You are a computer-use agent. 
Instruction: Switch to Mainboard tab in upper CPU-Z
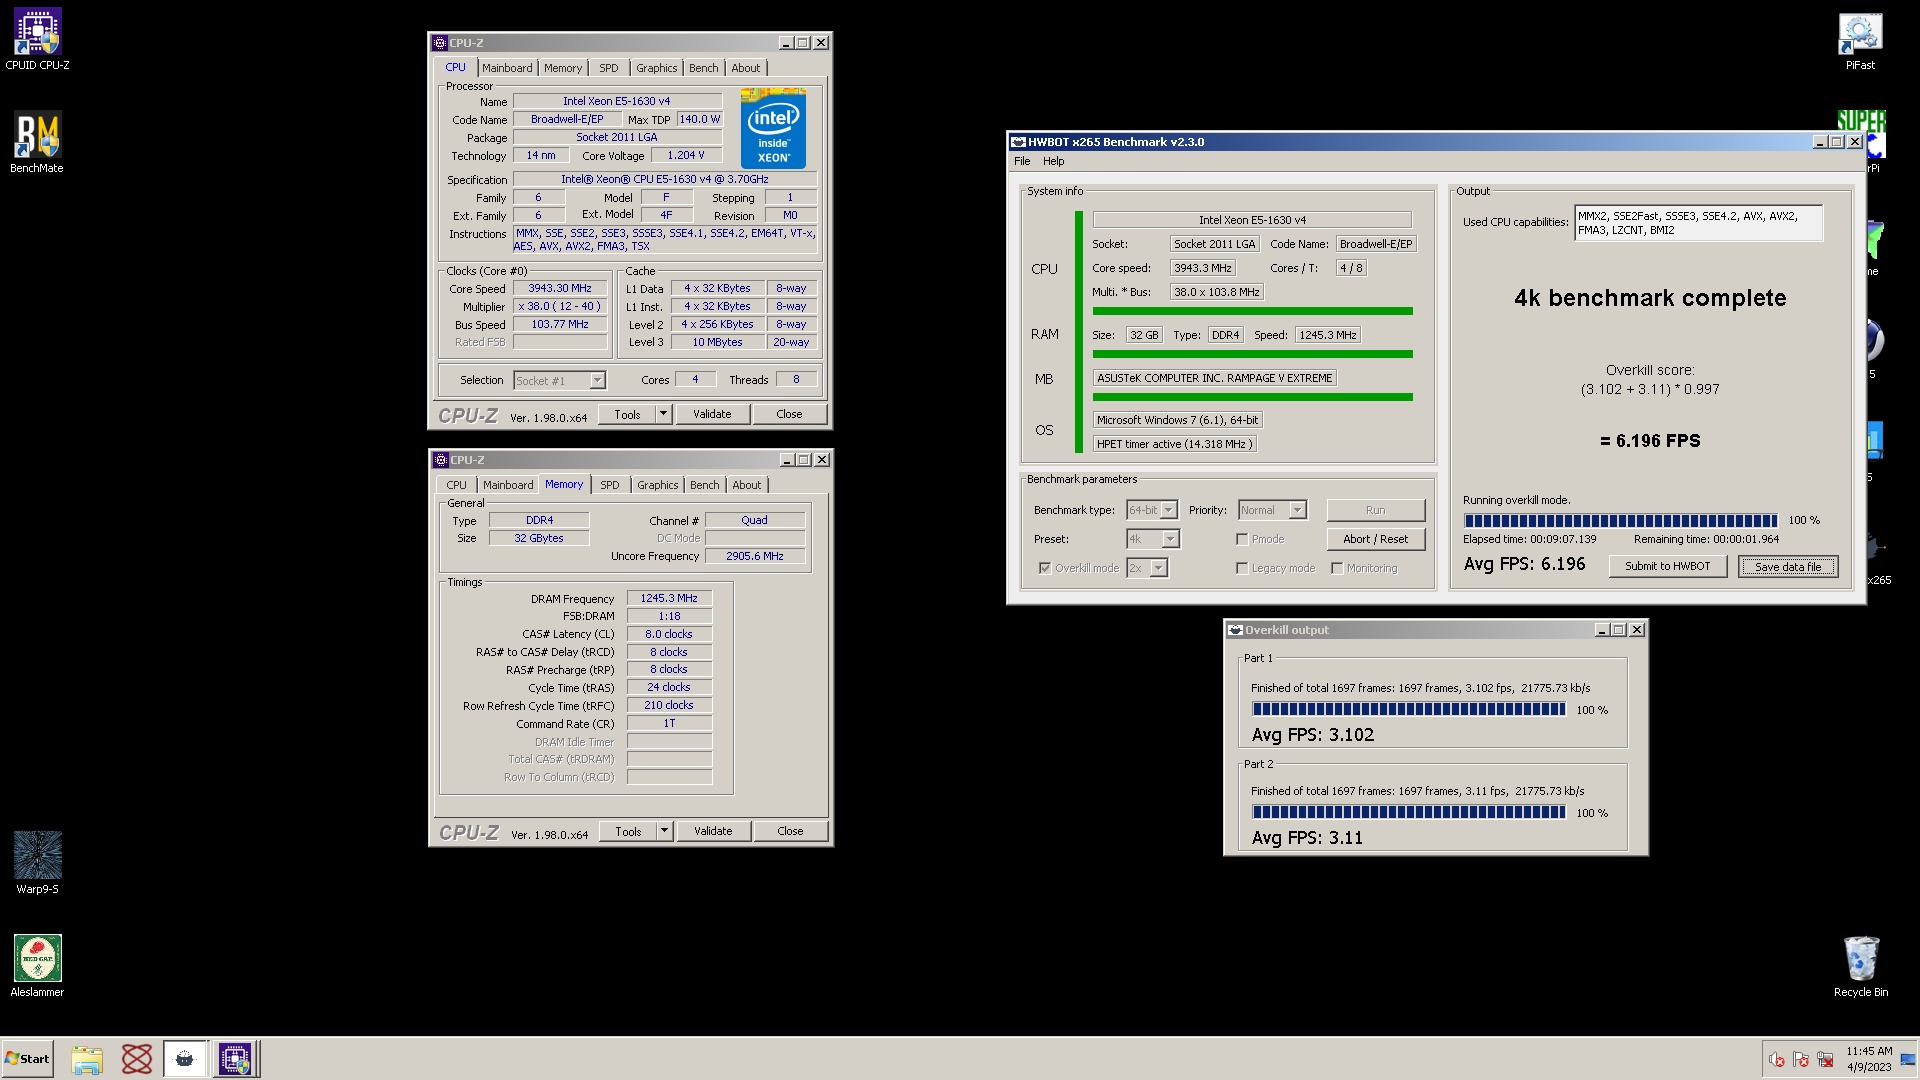click(x=507, y=68)
